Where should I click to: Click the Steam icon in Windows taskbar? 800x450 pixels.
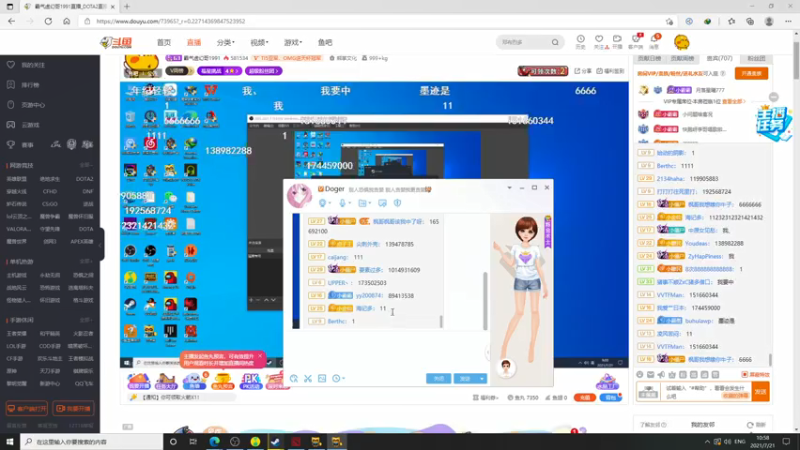[x=276, y=441]
